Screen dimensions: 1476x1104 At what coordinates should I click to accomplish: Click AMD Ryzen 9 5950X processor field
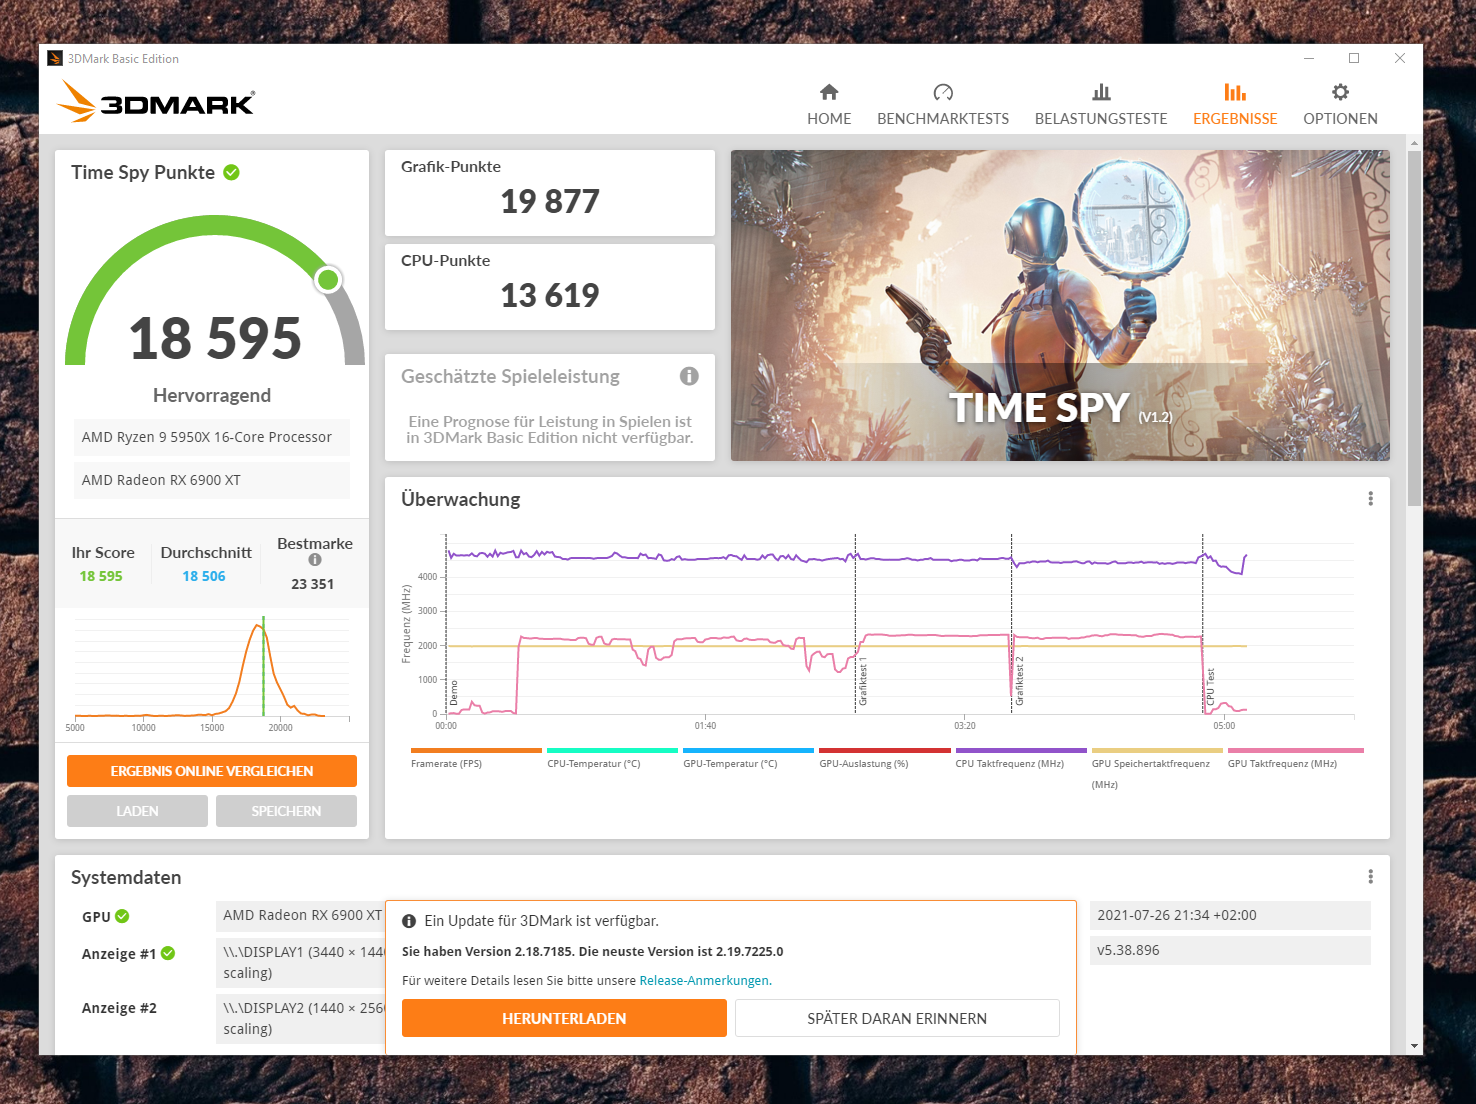pos(212,437)
